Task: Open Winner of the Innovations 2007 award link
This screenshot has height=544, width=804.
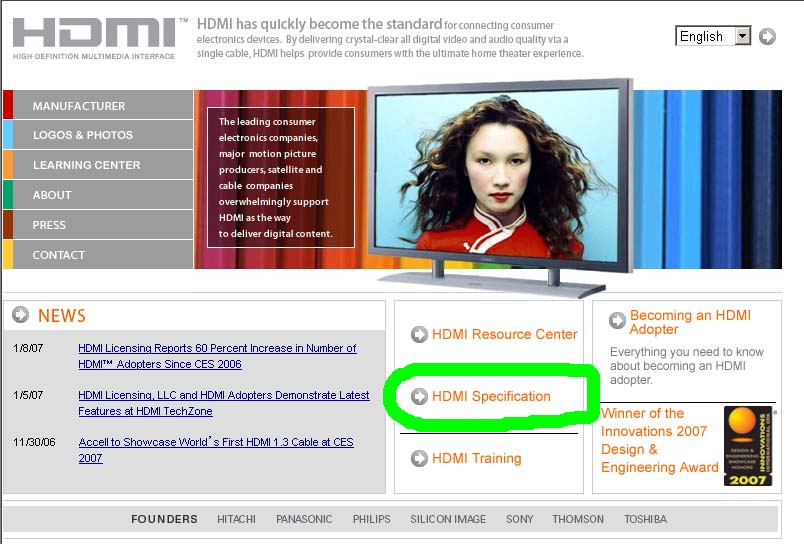Action: (x=660, y=440)
